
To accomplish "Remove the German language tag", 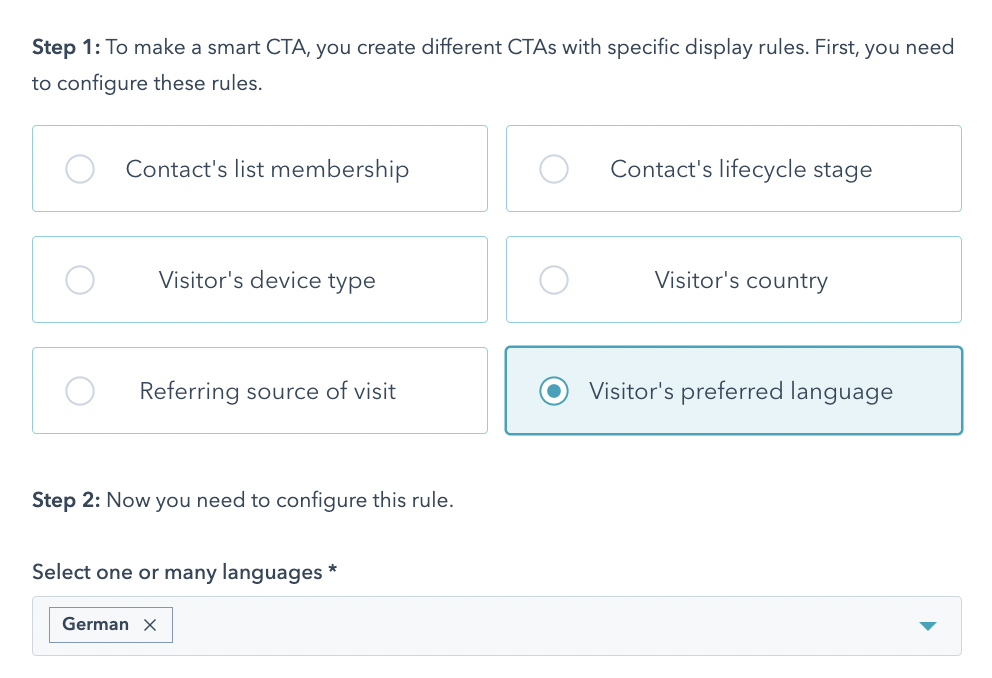I will click(150, 625).
